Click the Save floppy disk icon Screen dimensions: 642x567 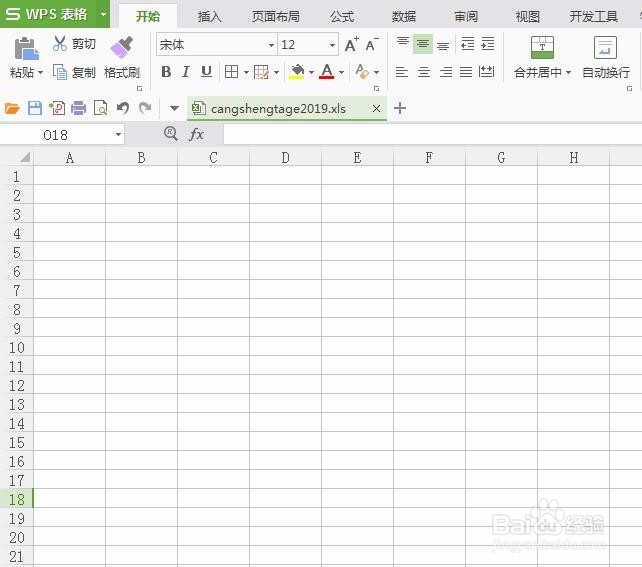[x=35, y=108]
